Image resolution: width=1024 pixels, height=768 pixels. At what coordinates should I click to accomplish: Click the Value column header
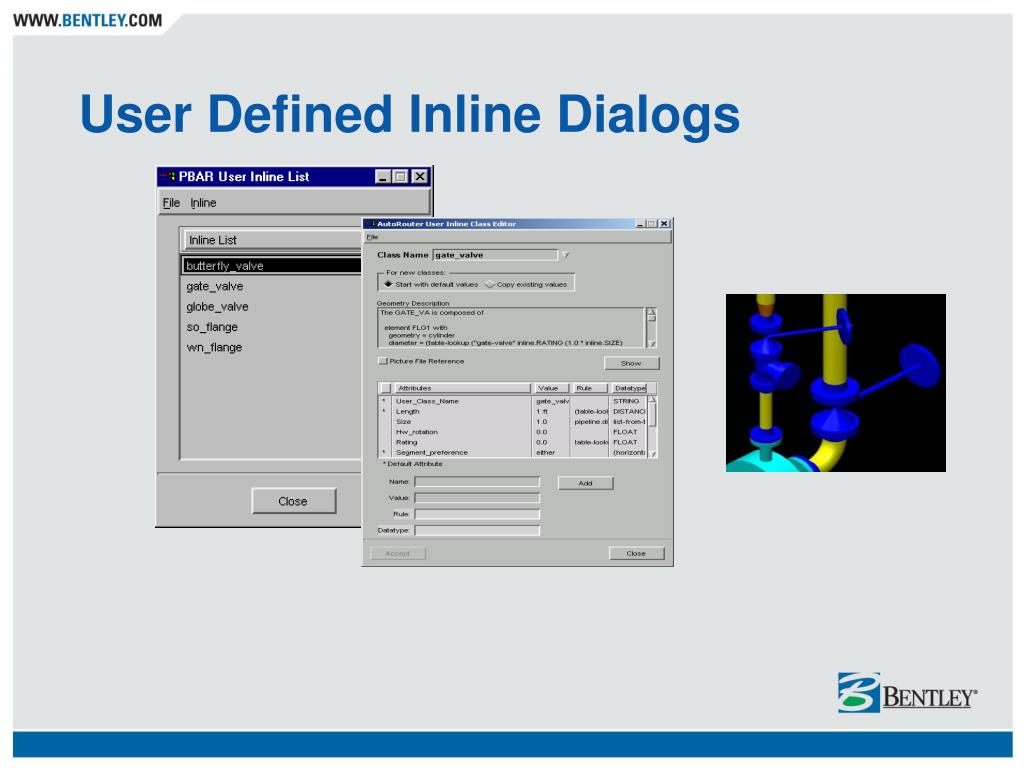click(551, 388)
